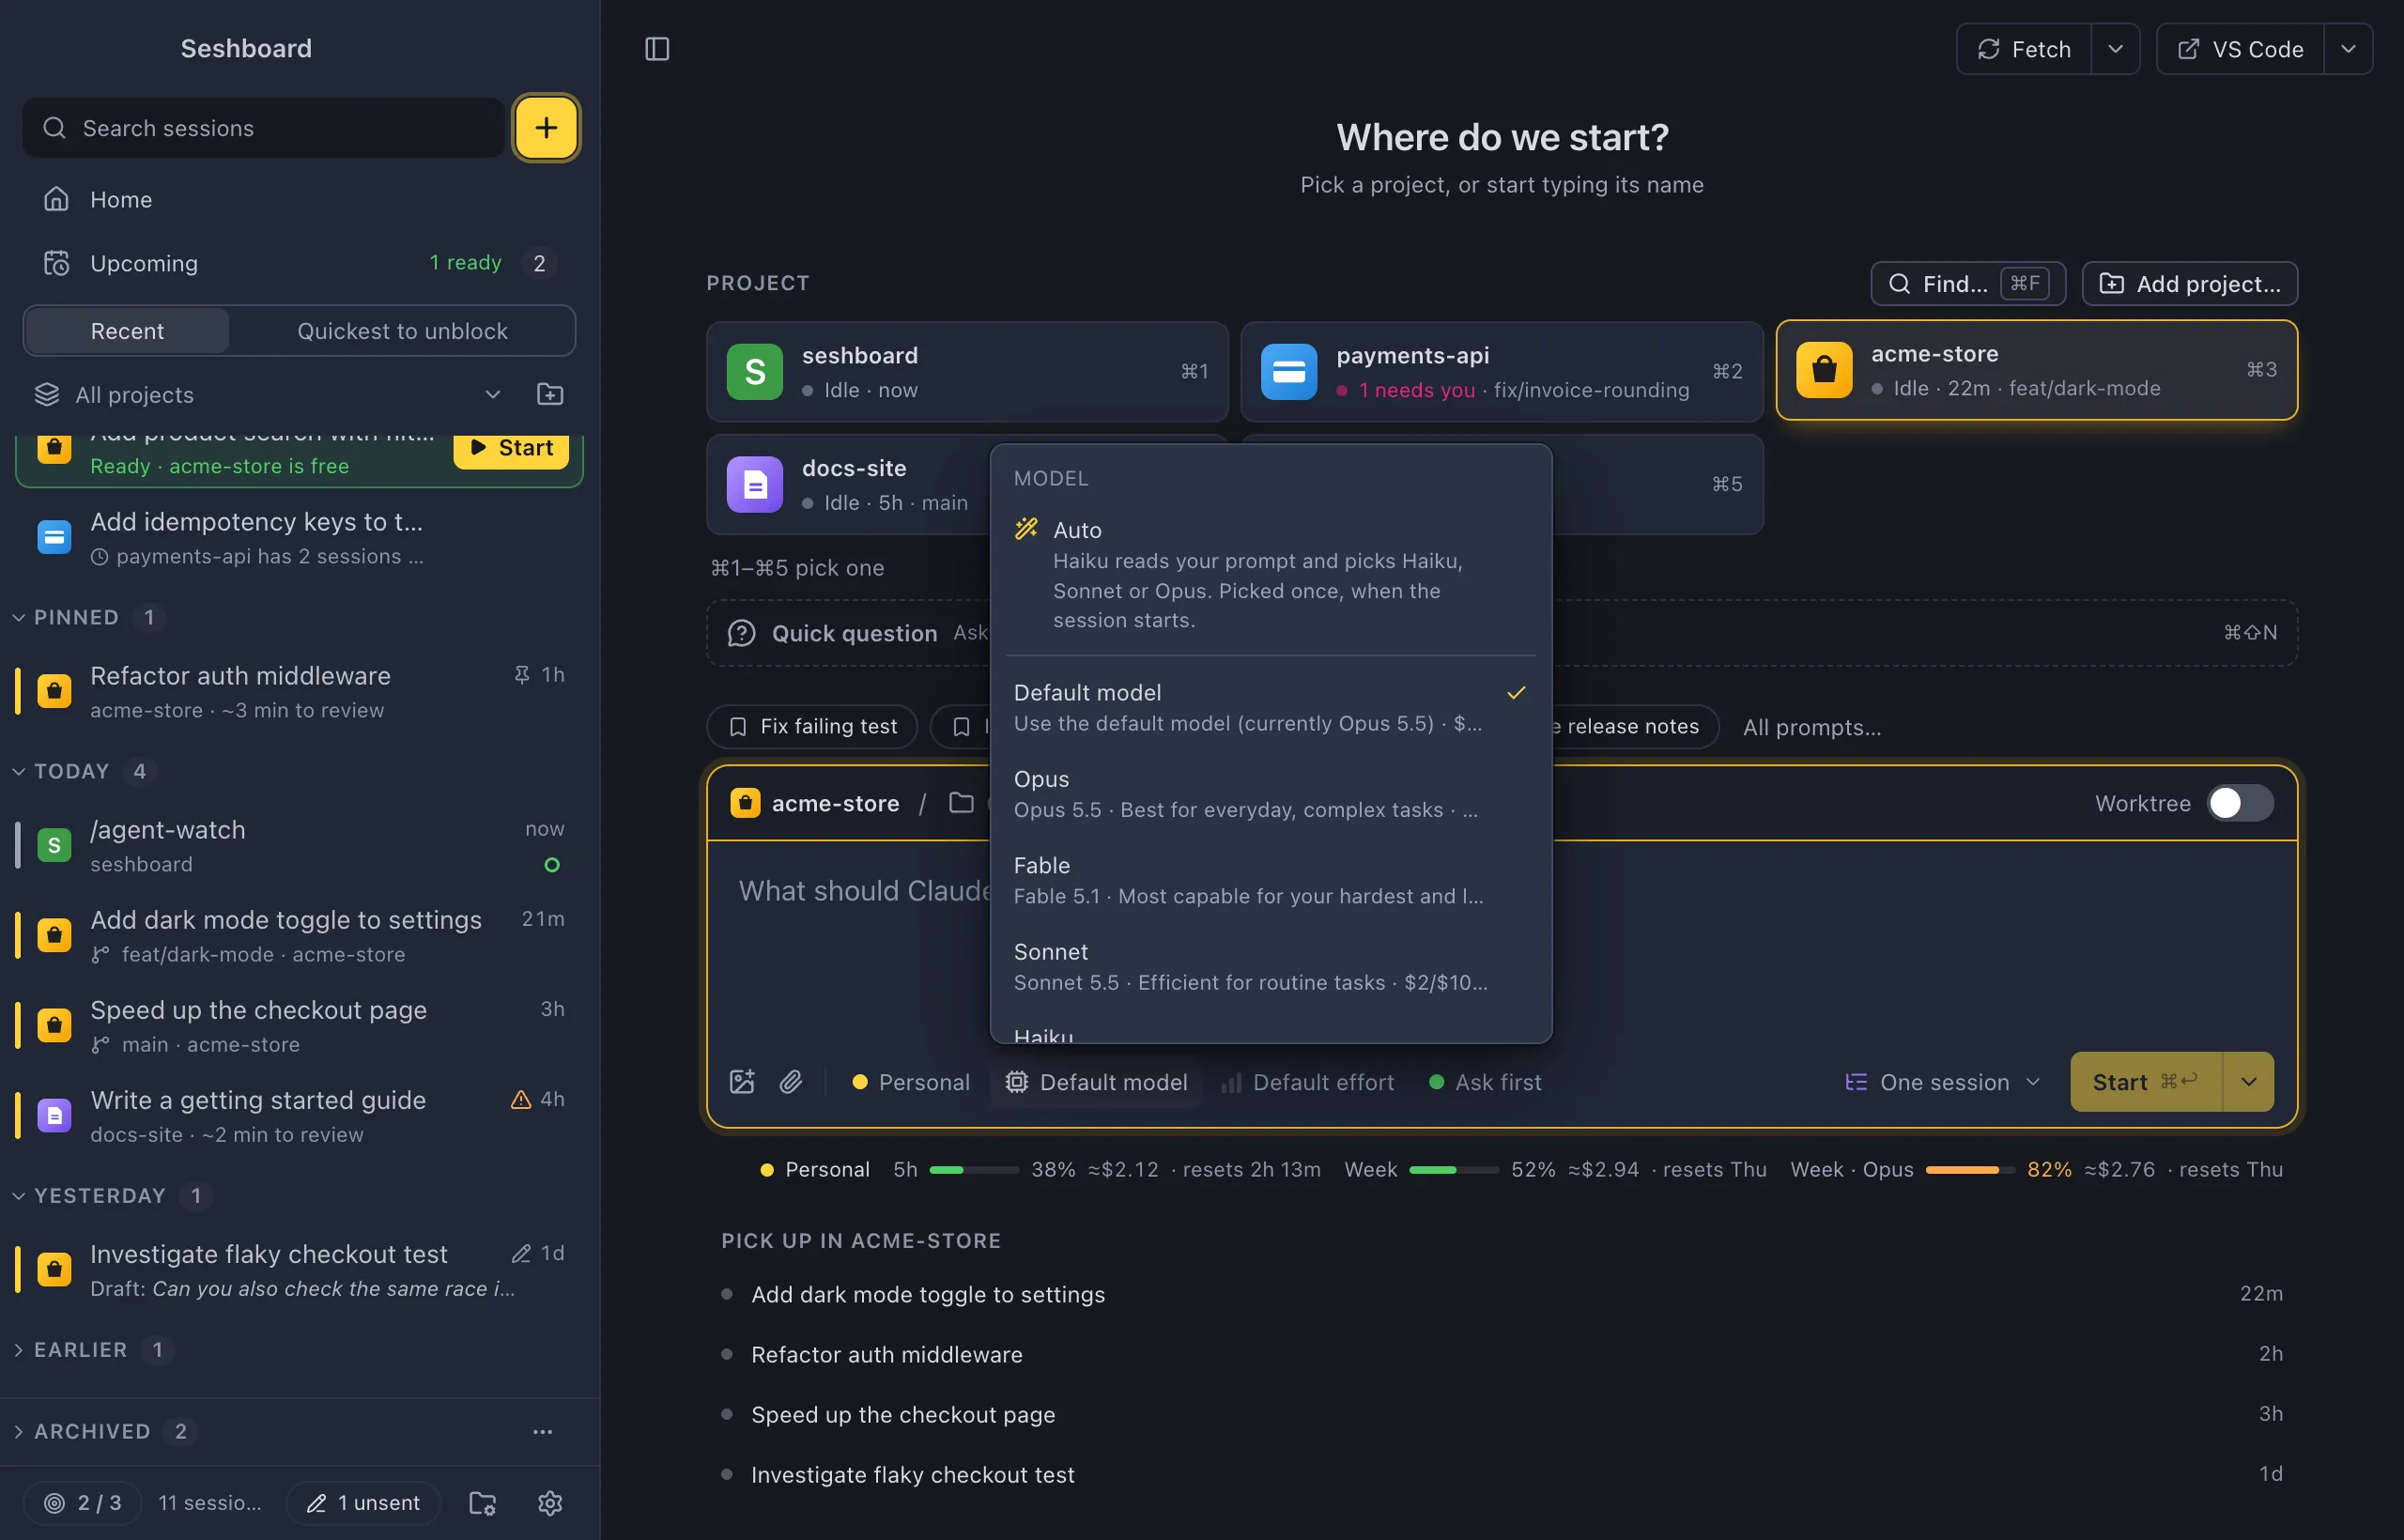Open the Start button split arrow

pos(2248,1082)
